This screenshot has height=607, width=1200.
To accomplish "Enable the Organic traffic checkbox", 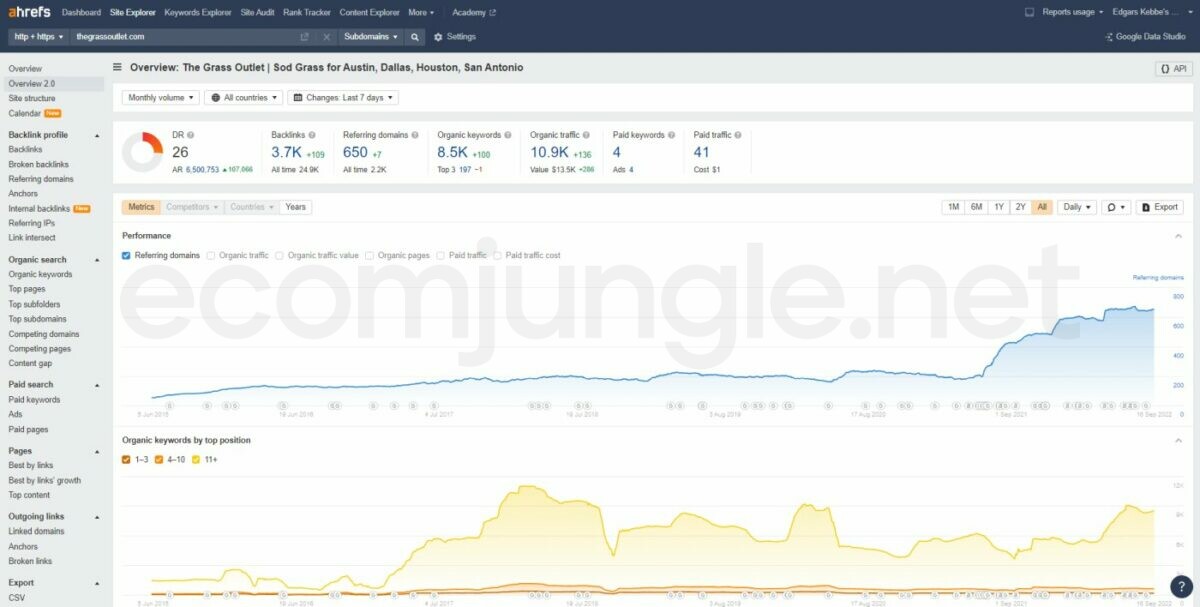I will tap(211, 255).
